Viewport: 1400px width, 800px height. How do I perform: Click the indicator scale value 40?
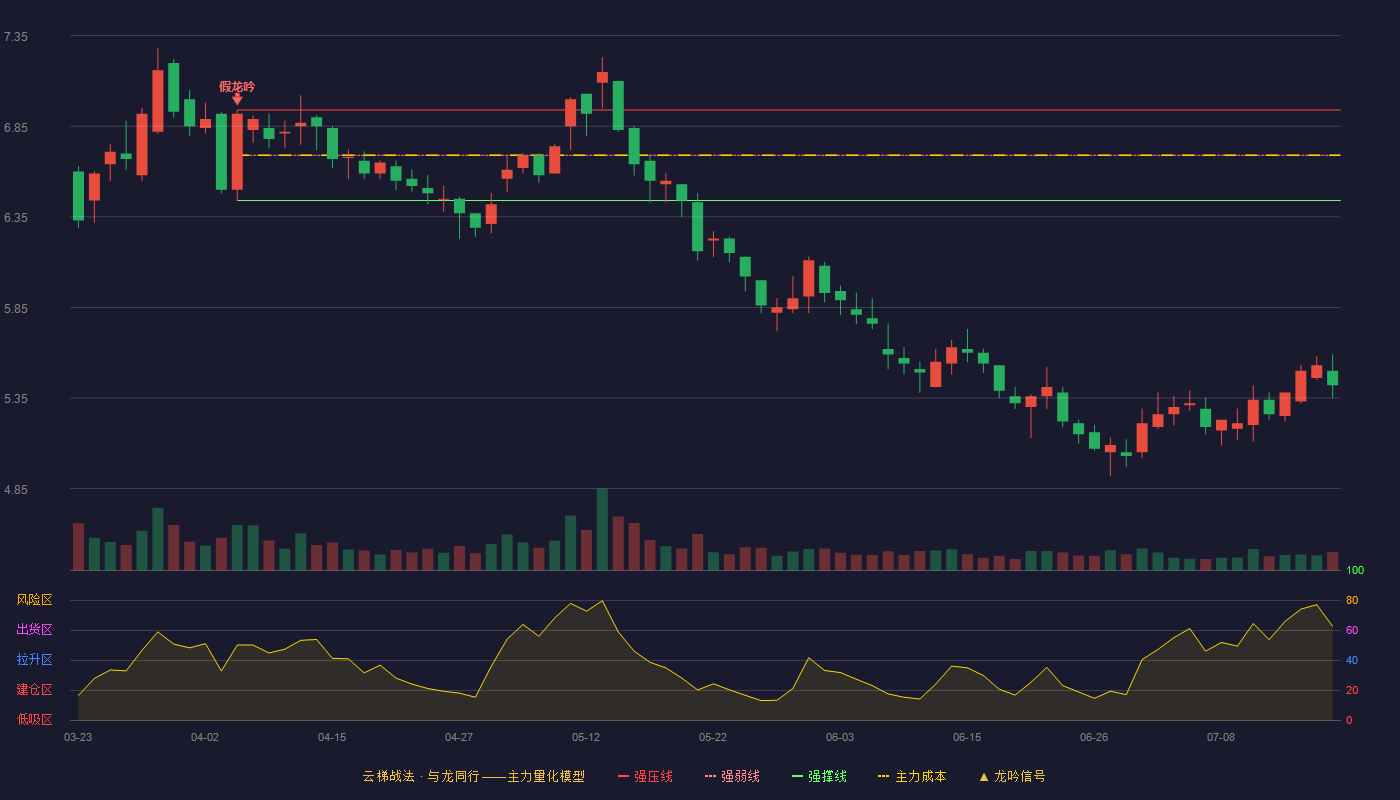click(x=1352, y=660)
